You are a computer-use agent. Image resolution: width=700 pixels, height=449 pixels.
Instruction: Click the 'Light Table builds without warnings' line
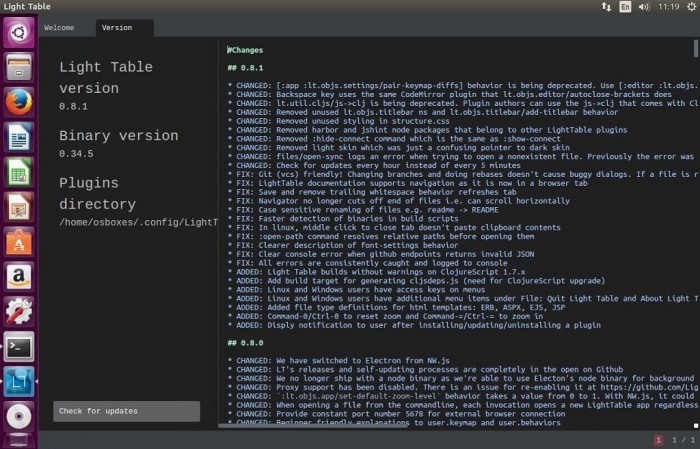coord(376,272)
